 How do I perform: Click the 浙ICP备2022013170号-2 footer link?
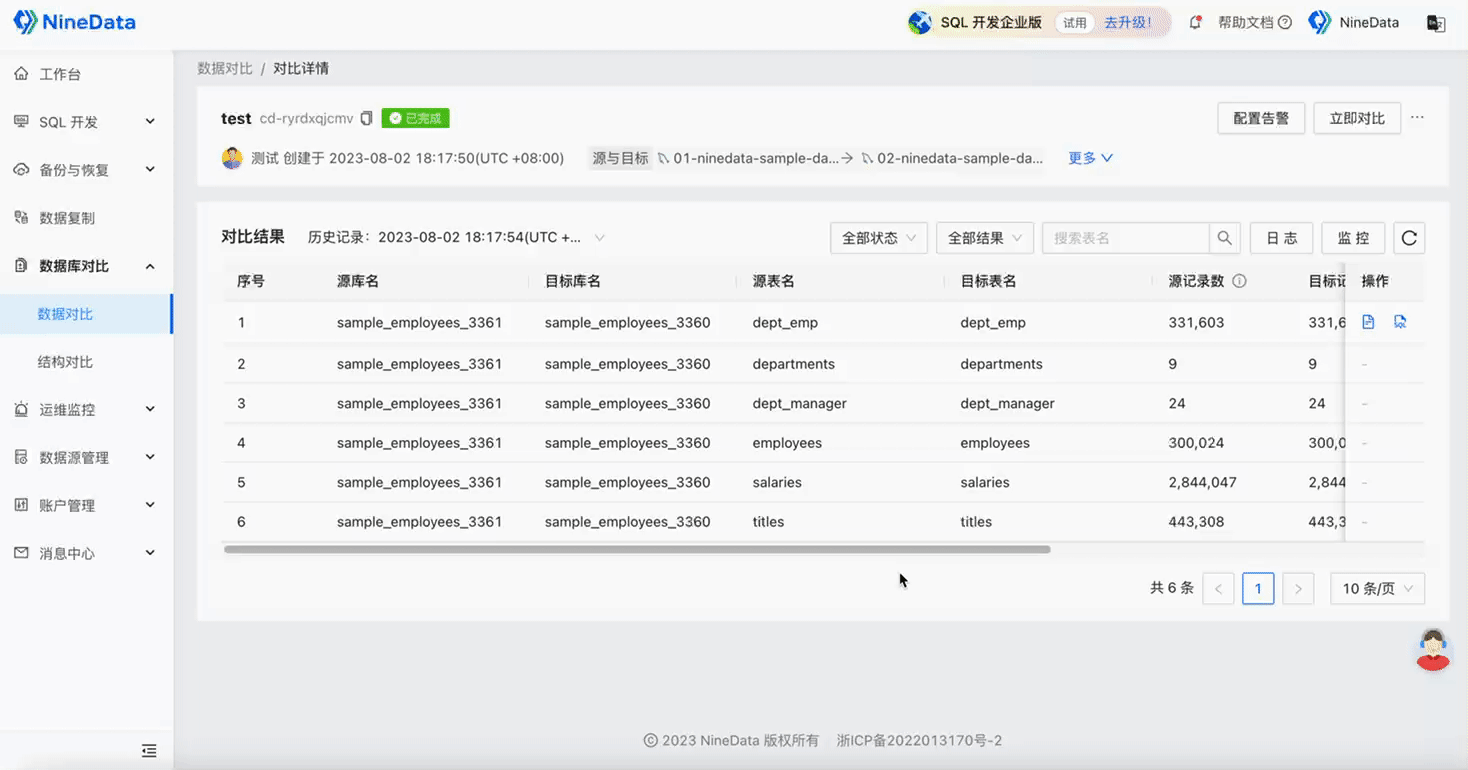(x=919, y=741)
